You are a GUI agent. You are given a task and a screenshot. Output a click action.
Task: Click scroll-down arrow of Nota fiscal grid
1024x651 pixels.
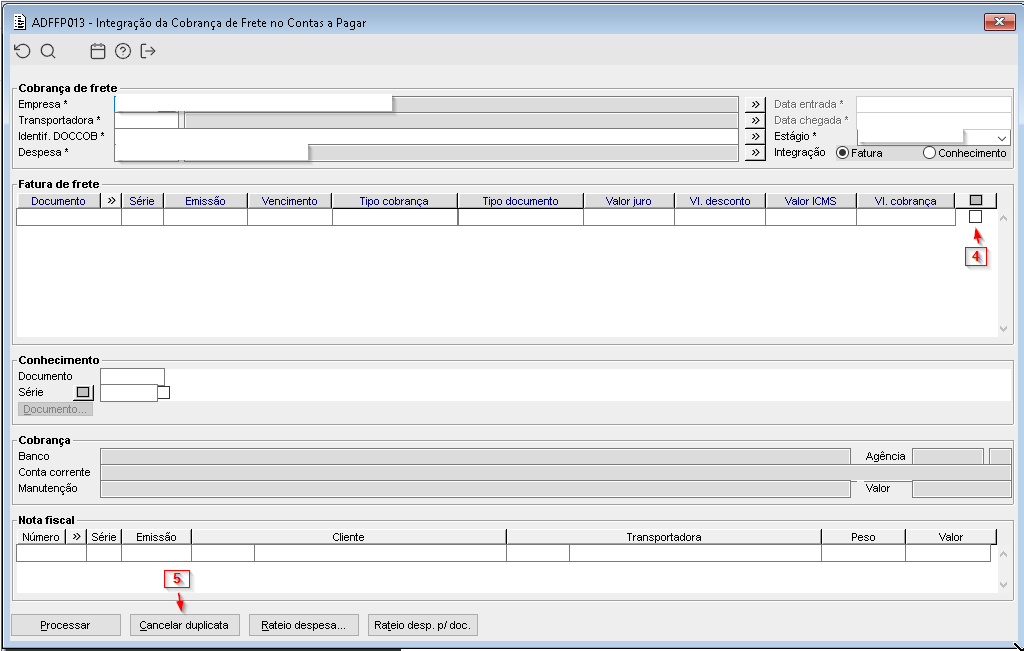pos(1004,585)
